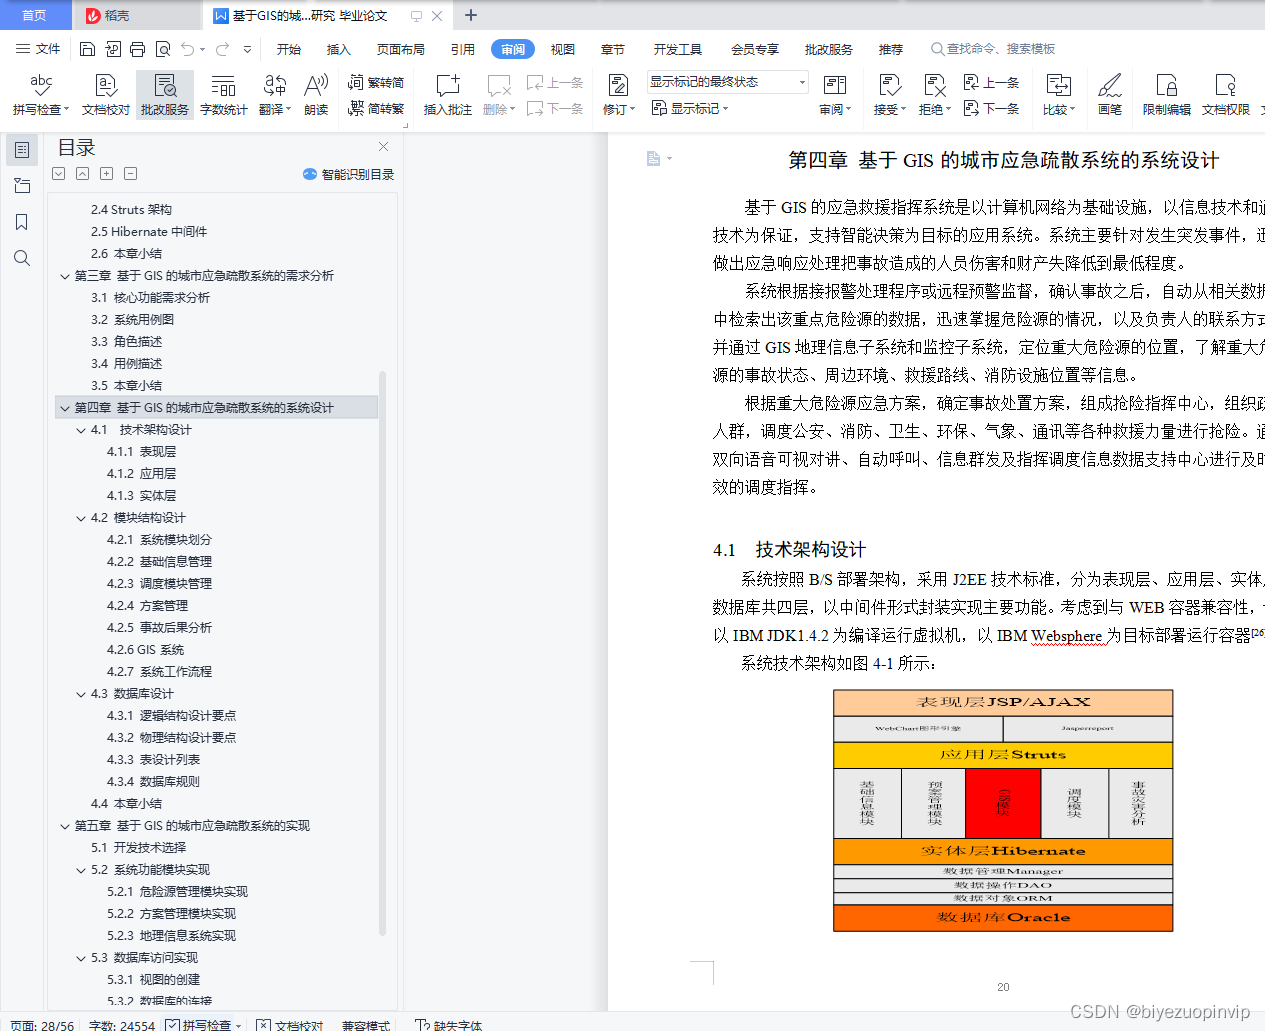The height and width of the screenshot is (1031, 1265).
Task: Open the 文件 menu
Action: click(x=38, y=49)
